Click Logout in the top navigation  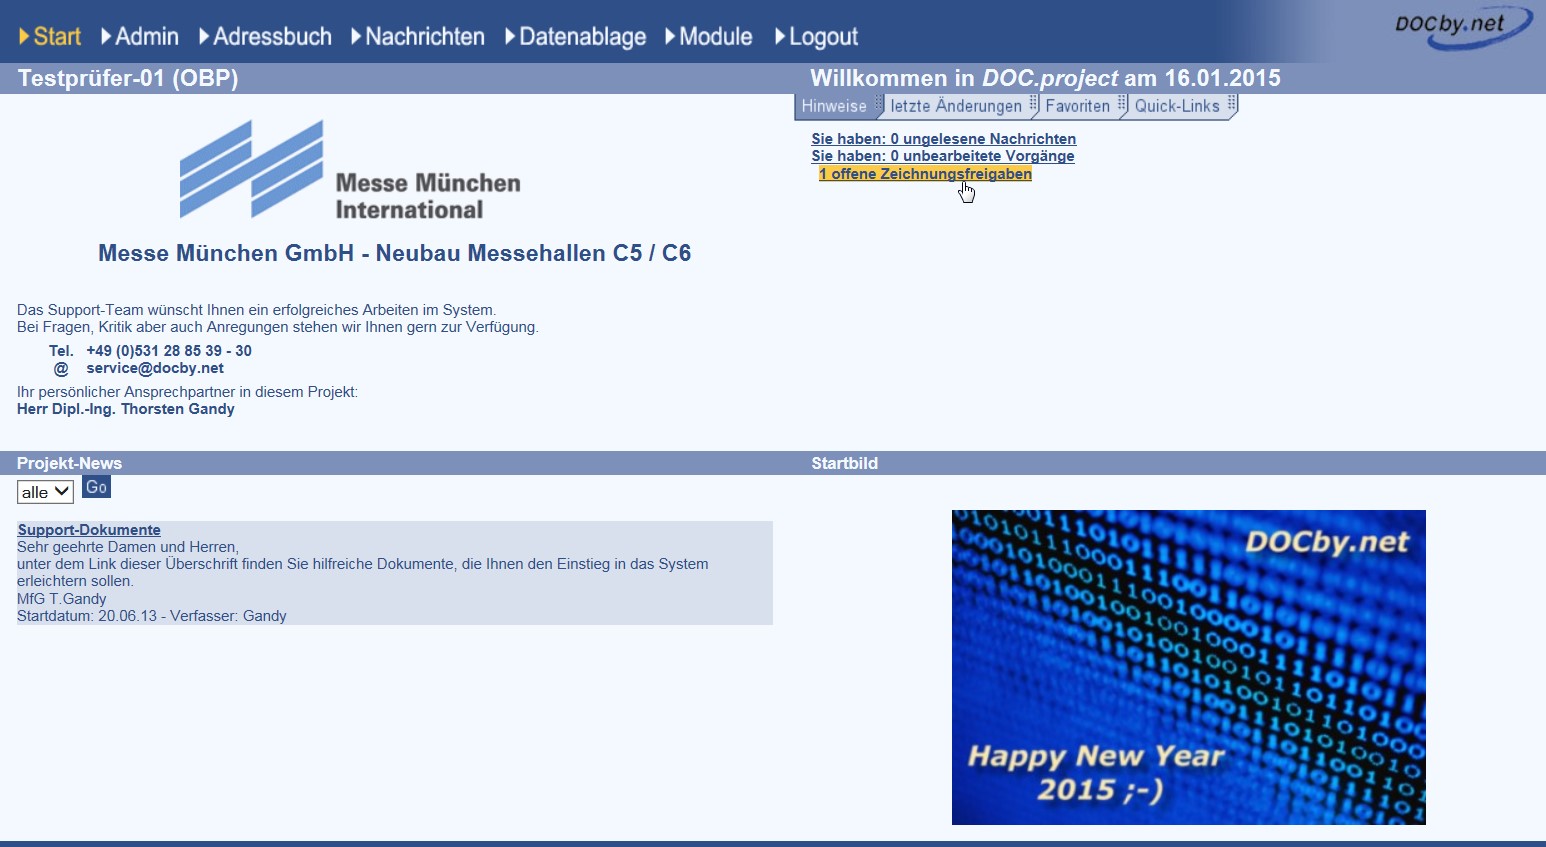tap(817, 37)
